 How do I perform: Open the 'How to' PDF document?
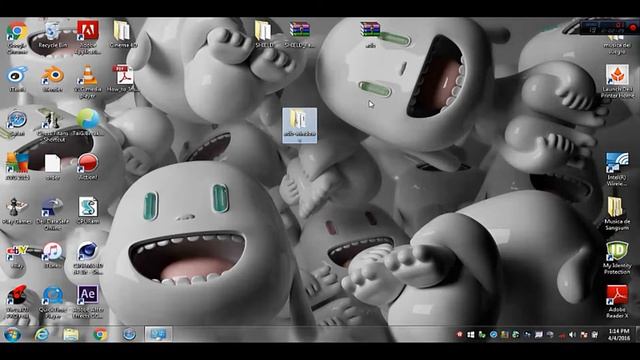point(123,79)
